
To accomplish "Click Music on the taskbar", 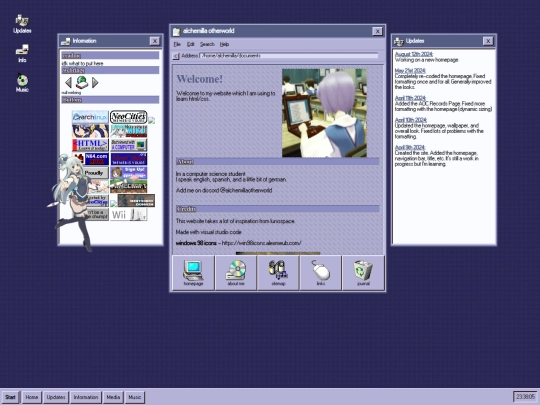I will click(x=135, y=397).
